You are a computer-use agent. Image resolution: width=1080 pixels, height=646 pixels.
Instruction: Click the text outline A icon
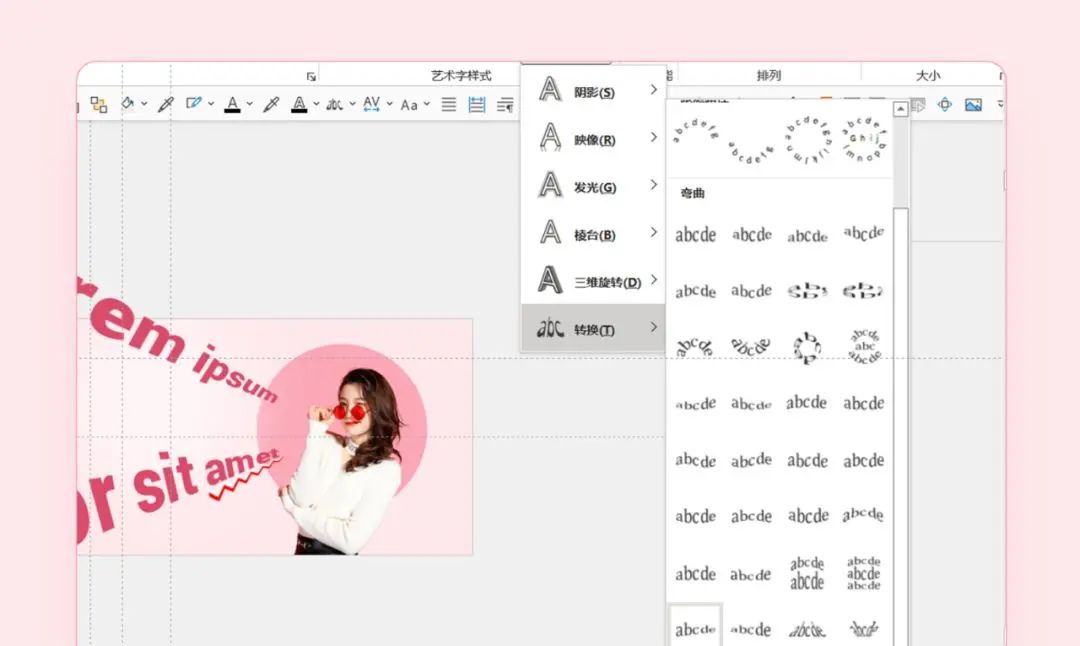click(299, 105)
